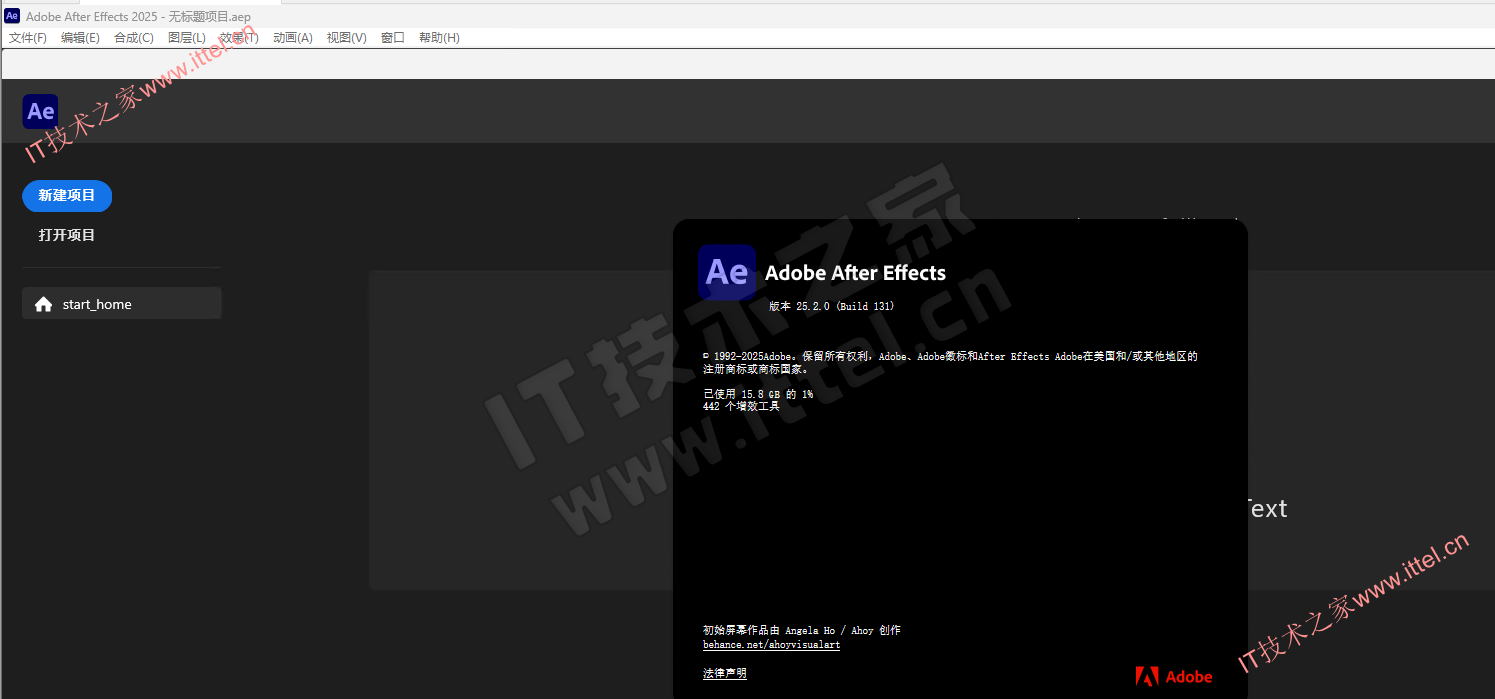Click the Adobe After Effects heading in the dialog
The image size is (1495, 699).
tap(855, 273)
